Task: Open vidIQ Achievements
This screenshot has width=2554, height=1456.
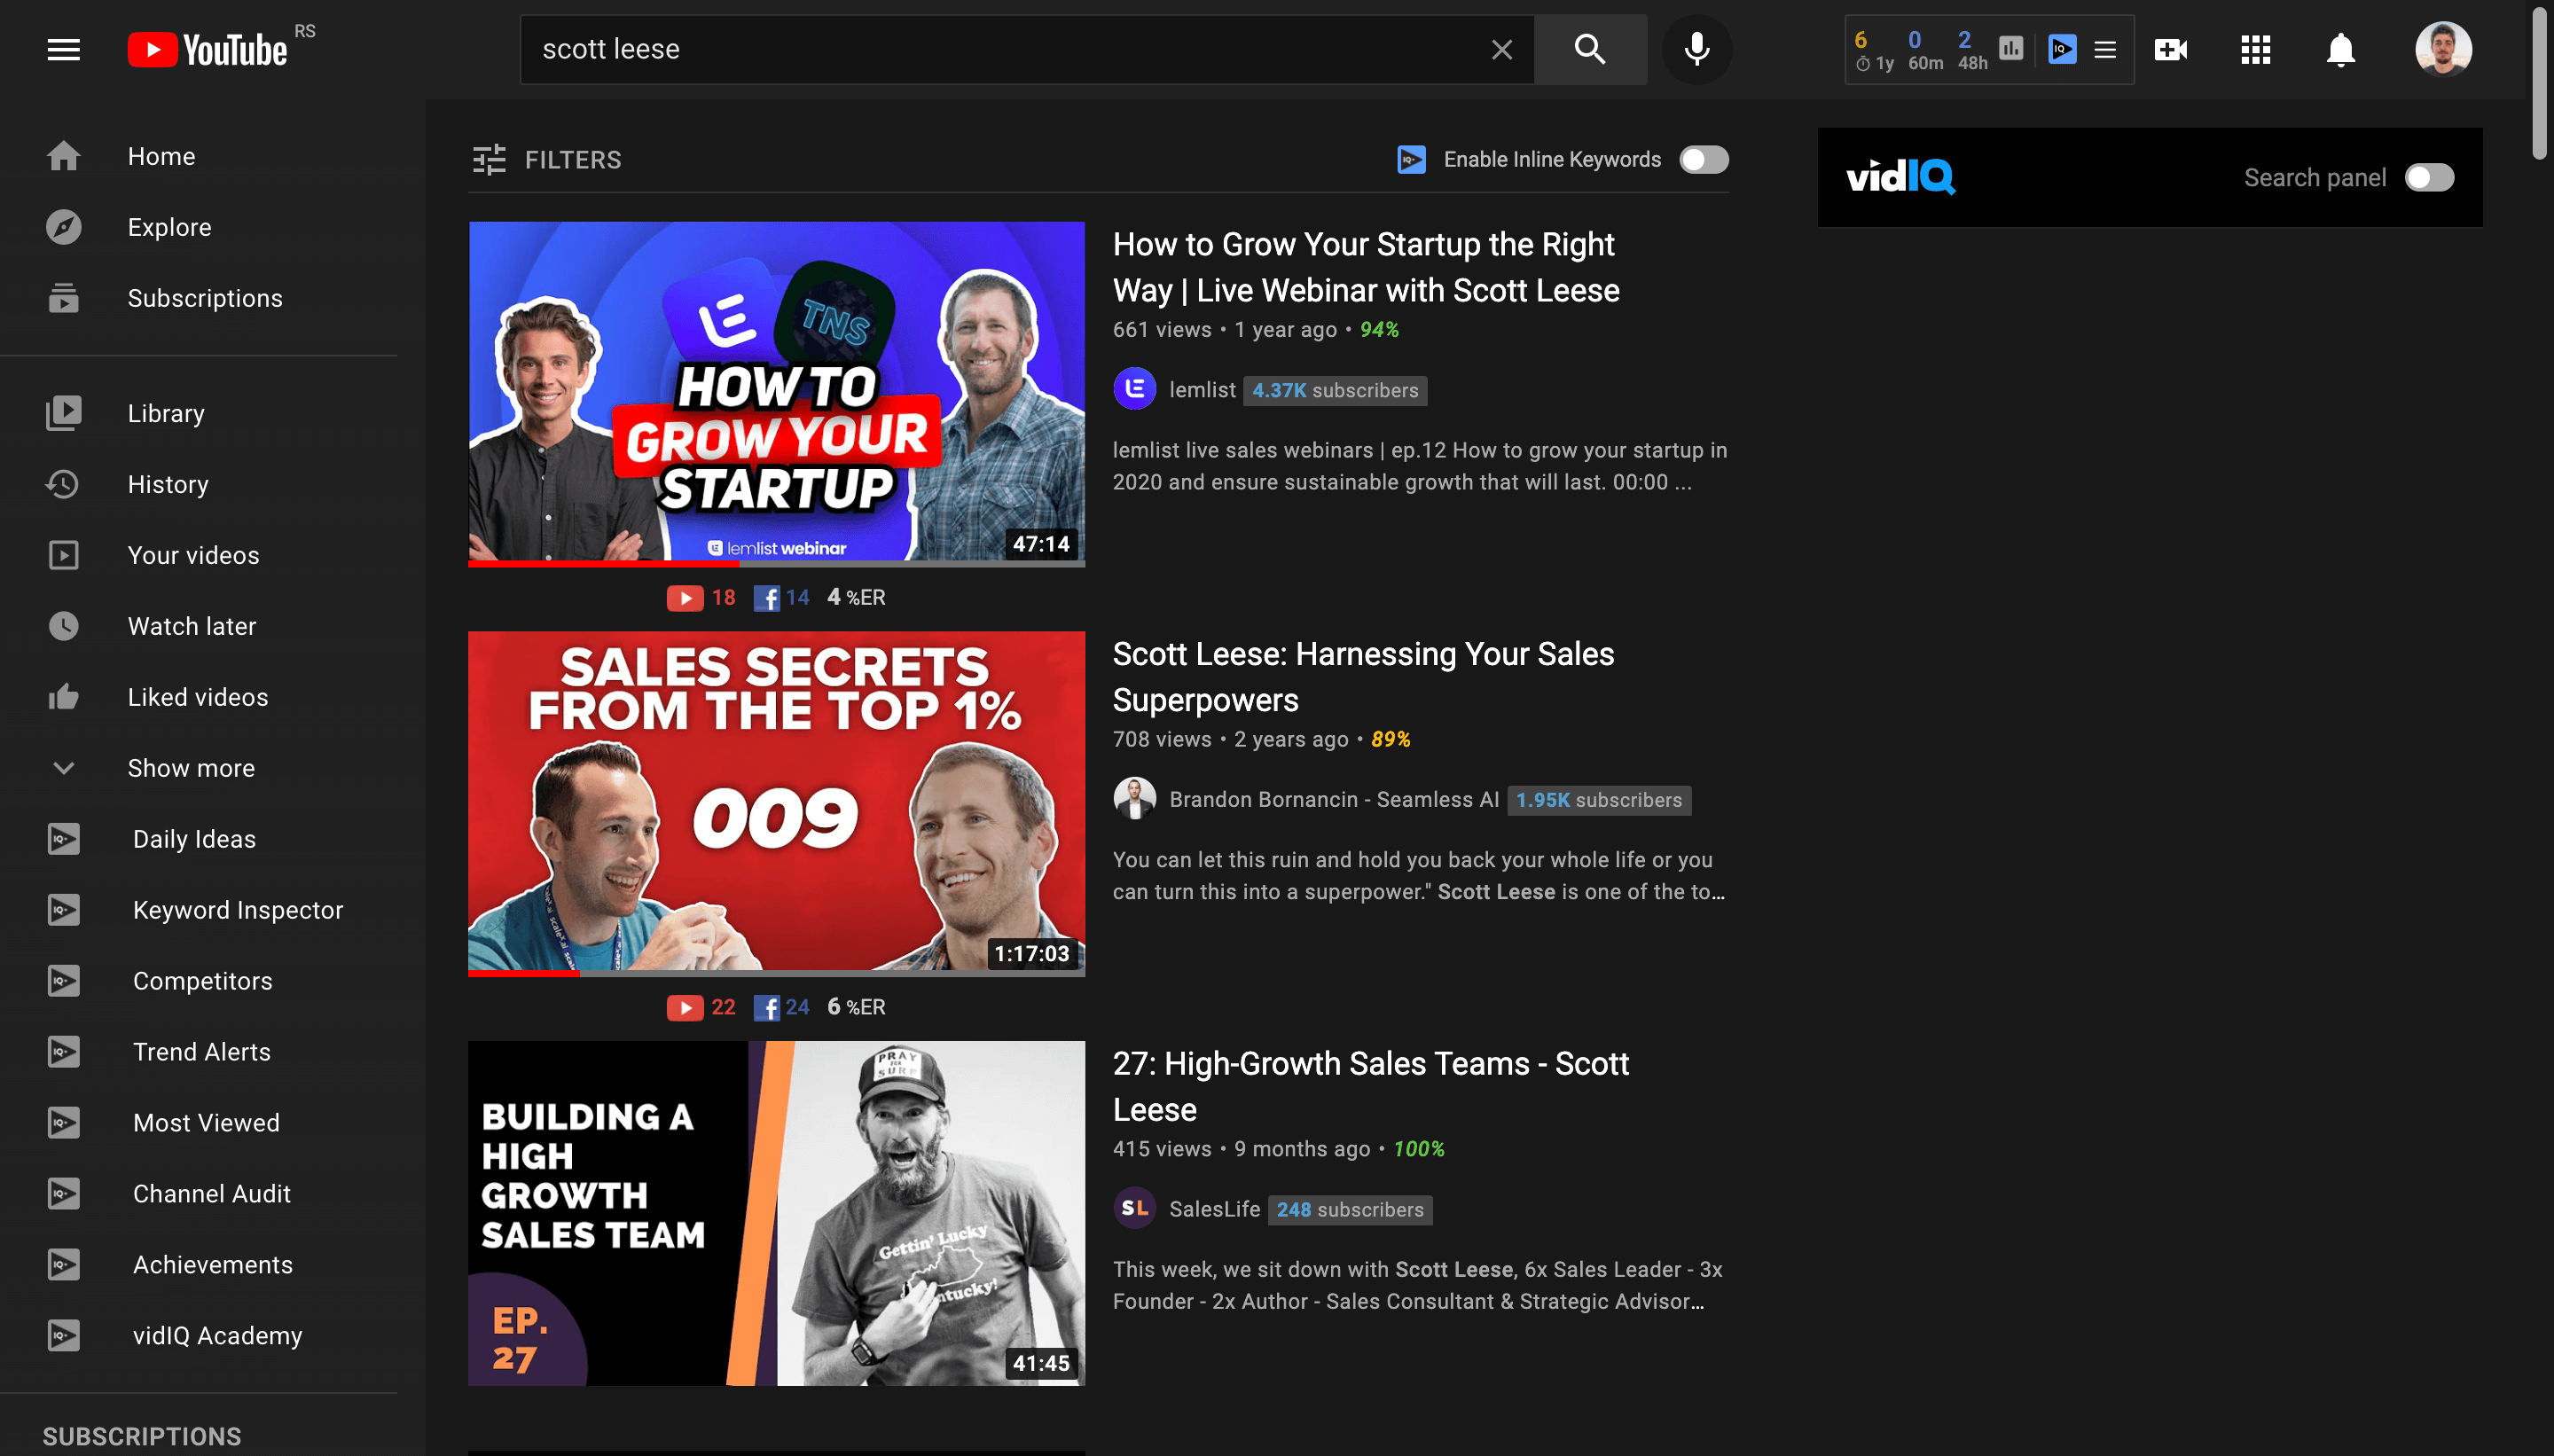Action: [212, 1265]
